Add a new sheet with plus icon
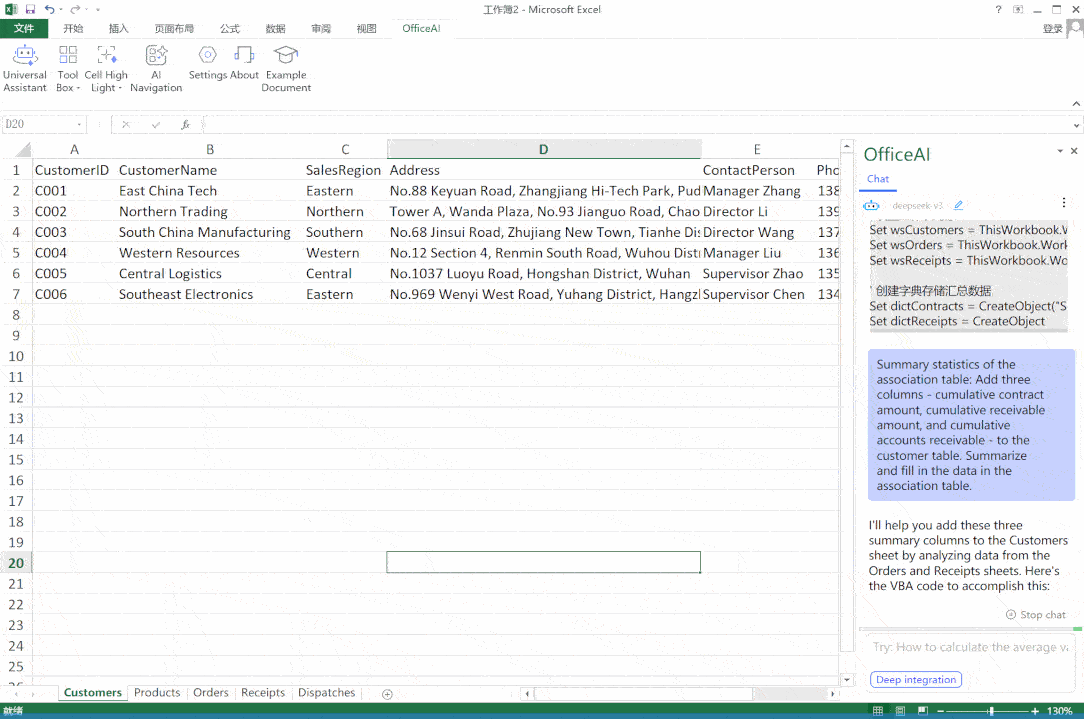 pyautogui.click(x=387, y=693)
